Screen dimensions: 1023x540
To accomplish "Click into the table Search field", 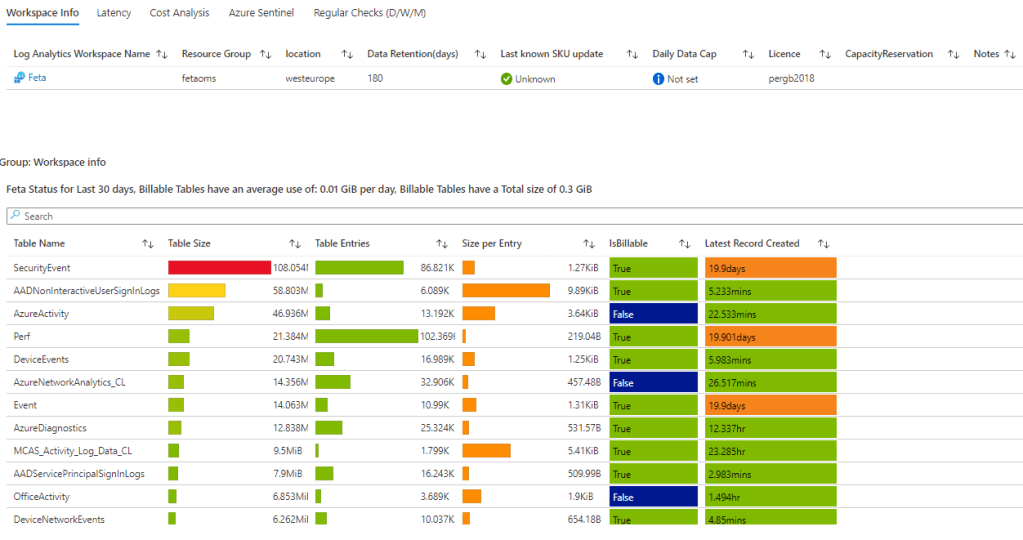I will [x=500, y=216].
